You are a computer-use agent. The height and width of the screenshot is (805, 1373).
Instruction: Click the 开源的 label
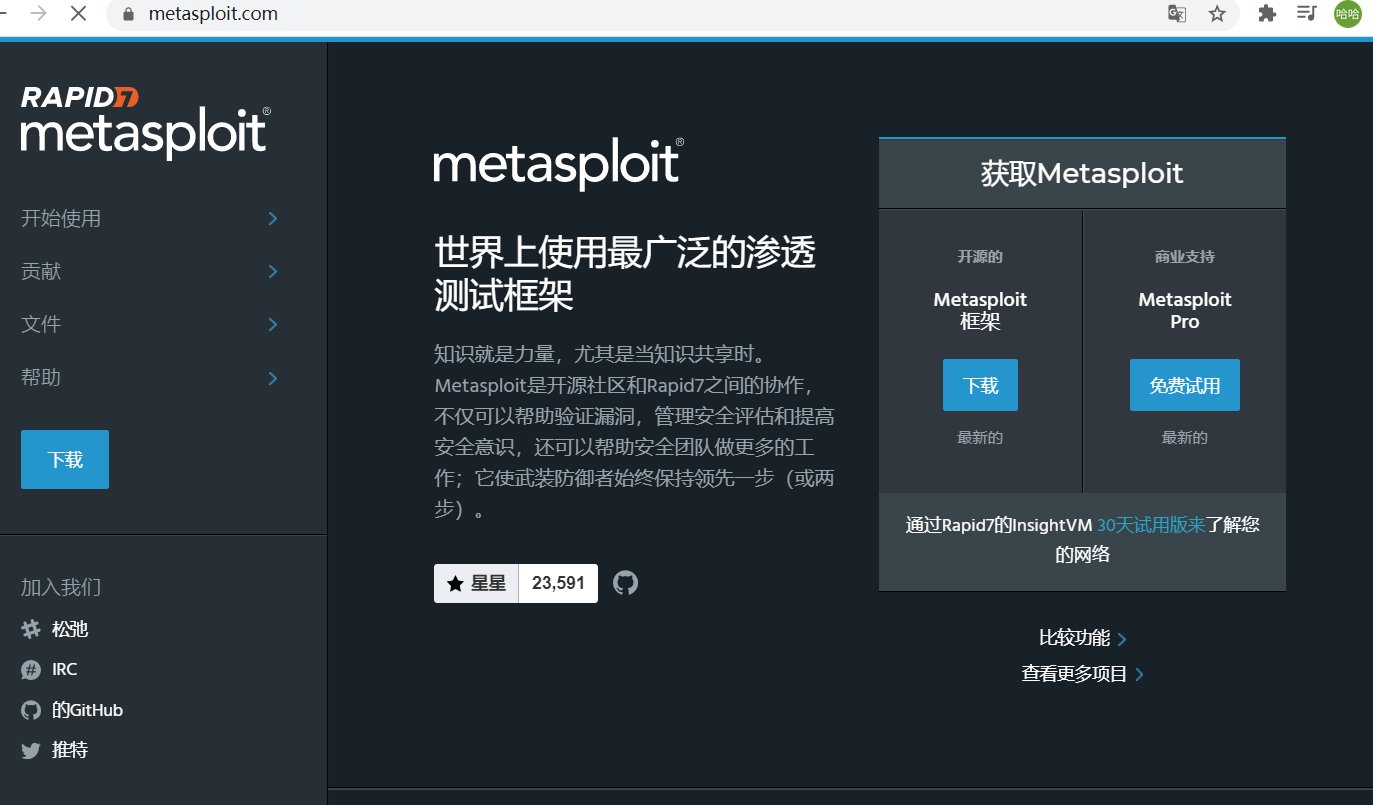click(x=980, y=257)
